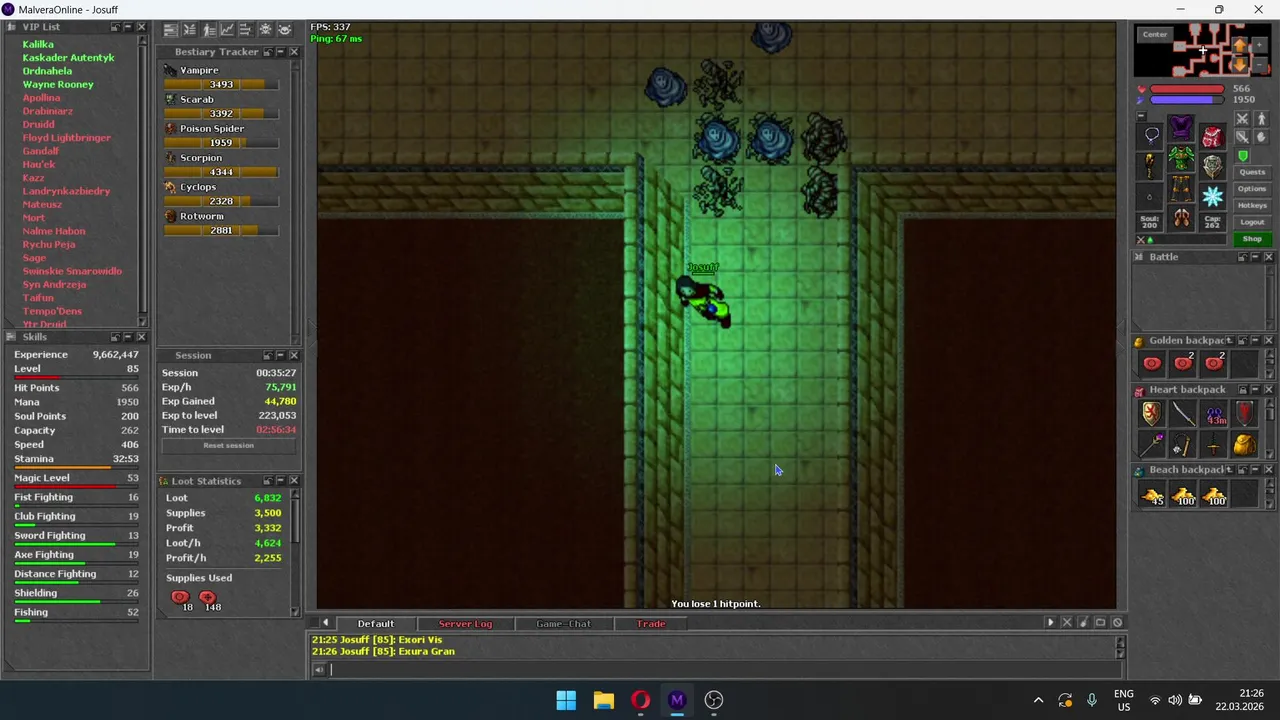Toggle stand-while-fighting chase mode
The height and width of the screenshot is (720, 1280).
click(x=1262, y=119)
